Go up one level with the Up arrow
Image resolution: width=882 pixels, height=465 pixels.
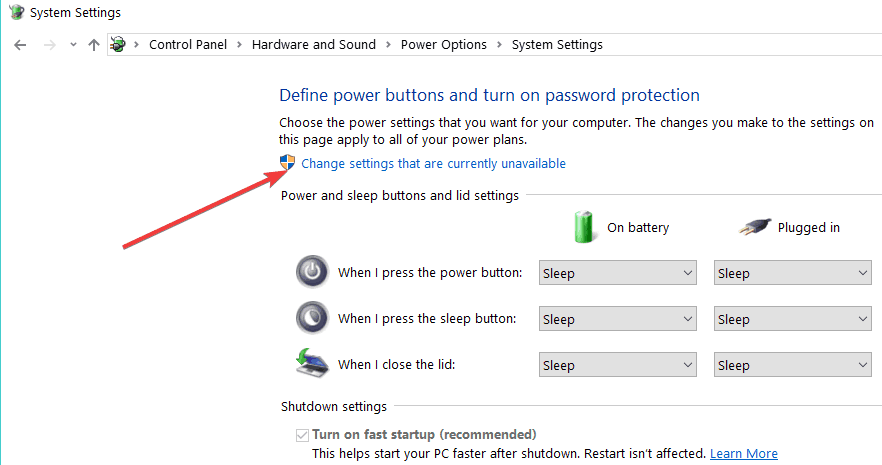94,45
